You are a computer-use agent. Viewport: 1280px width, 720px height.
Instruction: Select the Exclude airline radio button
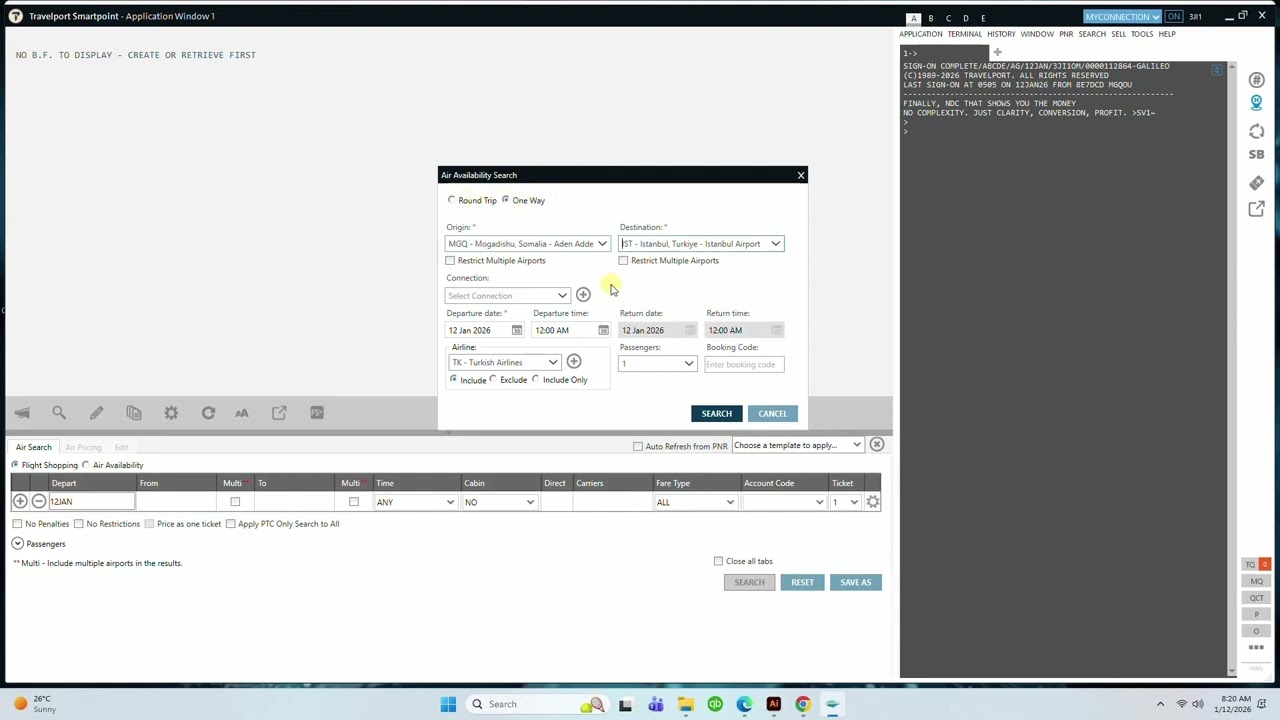(494, 380)
